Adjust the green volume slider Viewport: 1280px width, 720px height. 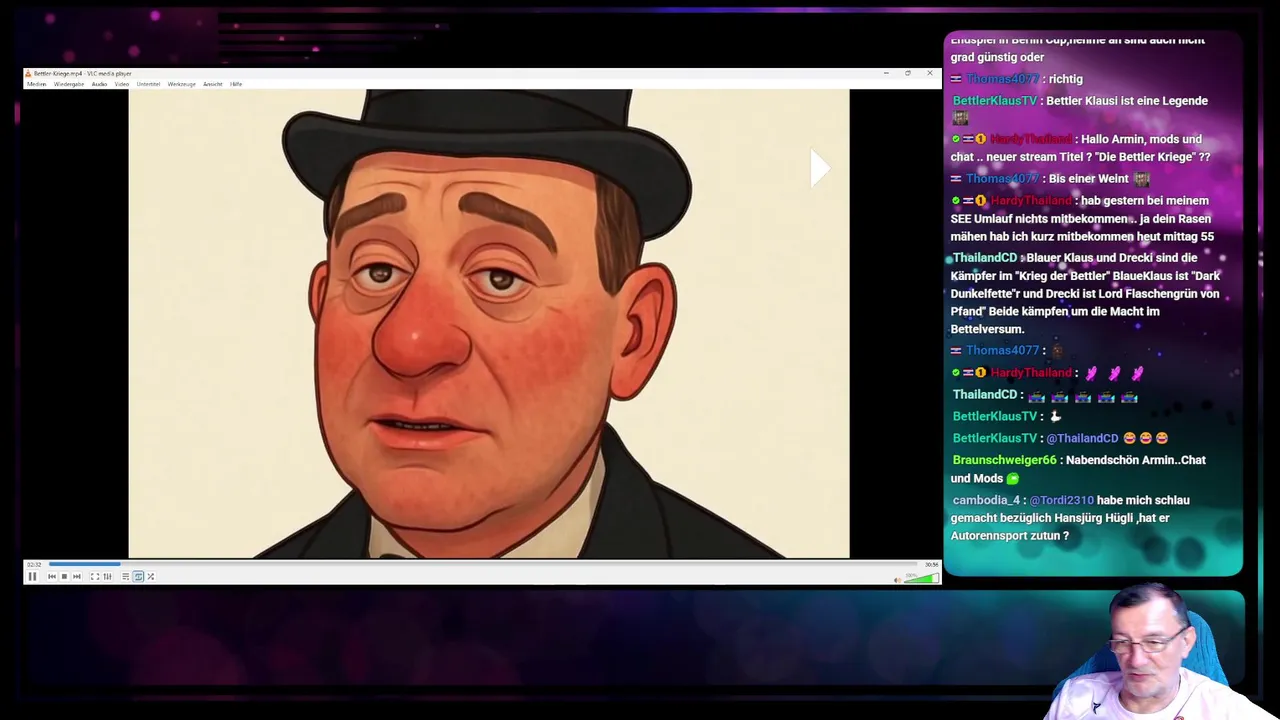921,578
